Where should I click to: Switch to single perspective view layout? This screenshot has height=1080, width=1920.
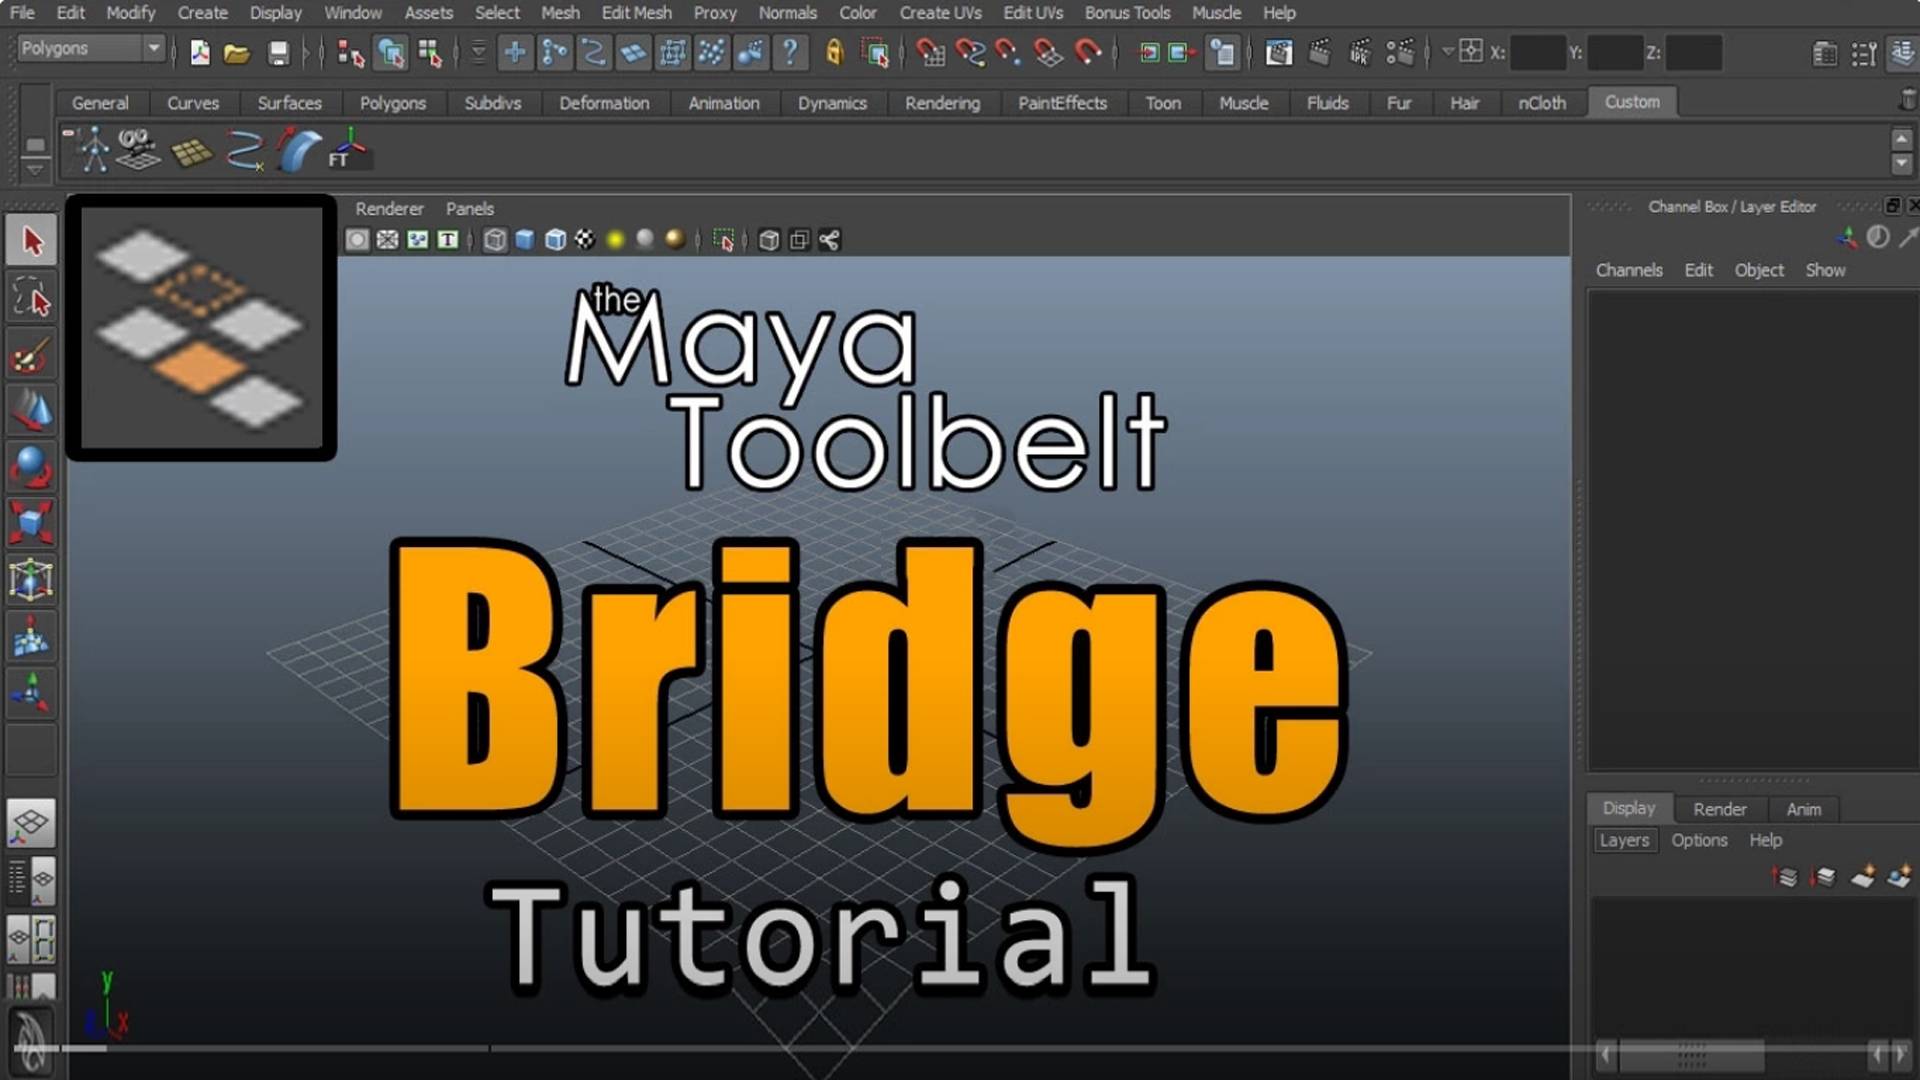pos(31,823)
